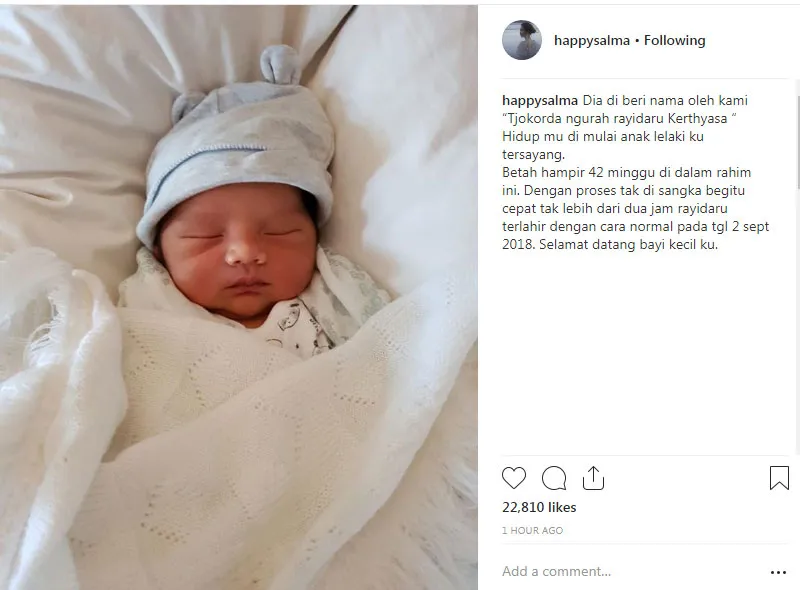The height and width of the screenshot is (590, 800).
Task: Like the post with the heart icon
Action: point(514,478)
